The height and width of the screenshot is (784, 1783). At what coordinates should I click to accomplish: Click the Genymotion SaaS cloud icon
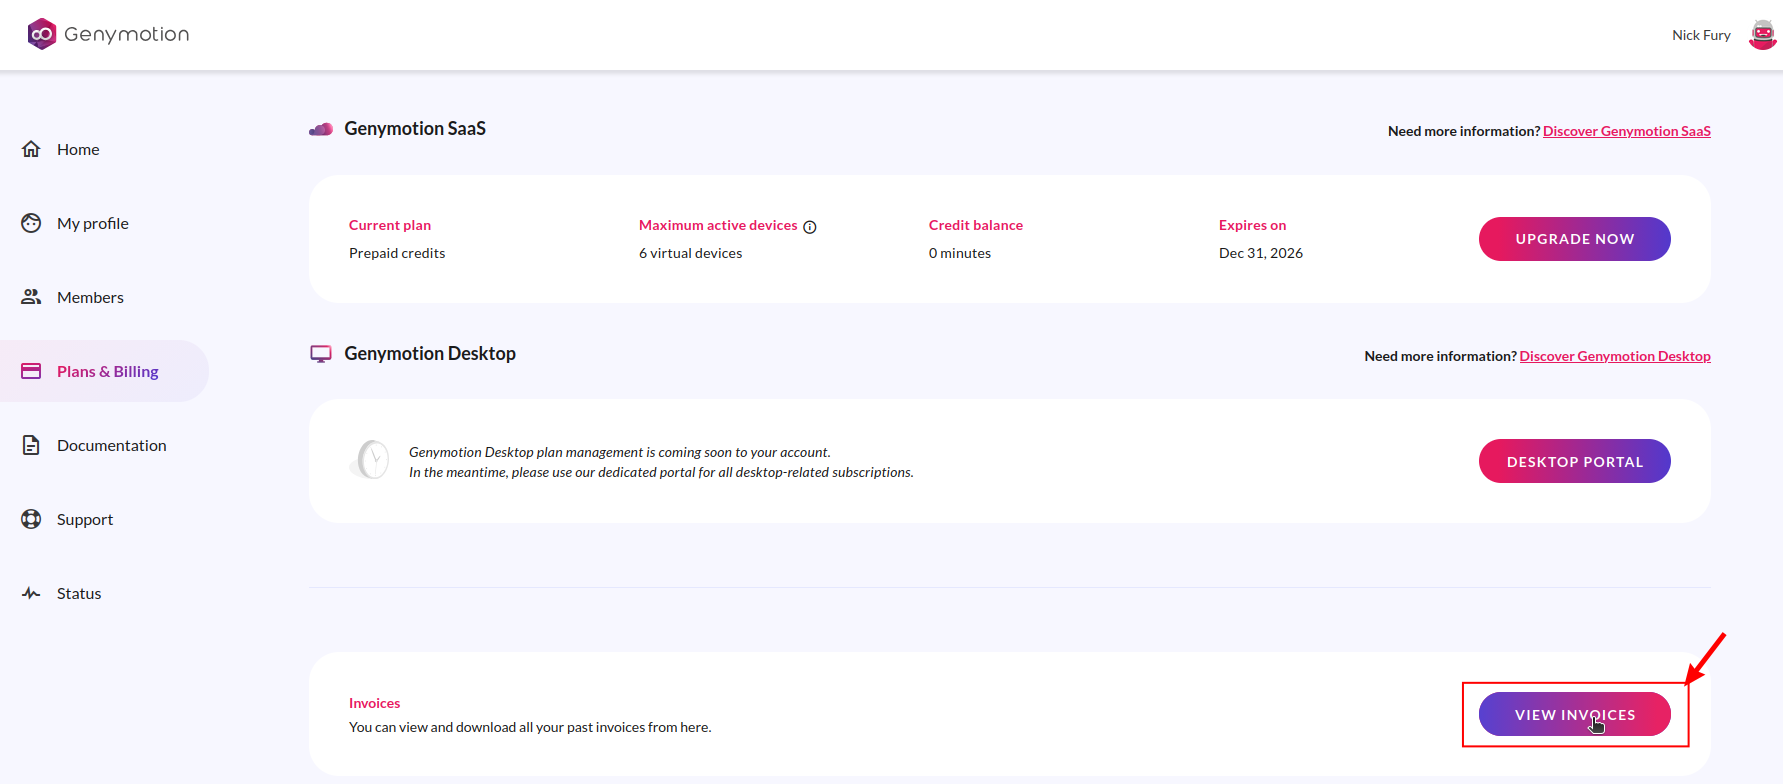click(321, 129)
